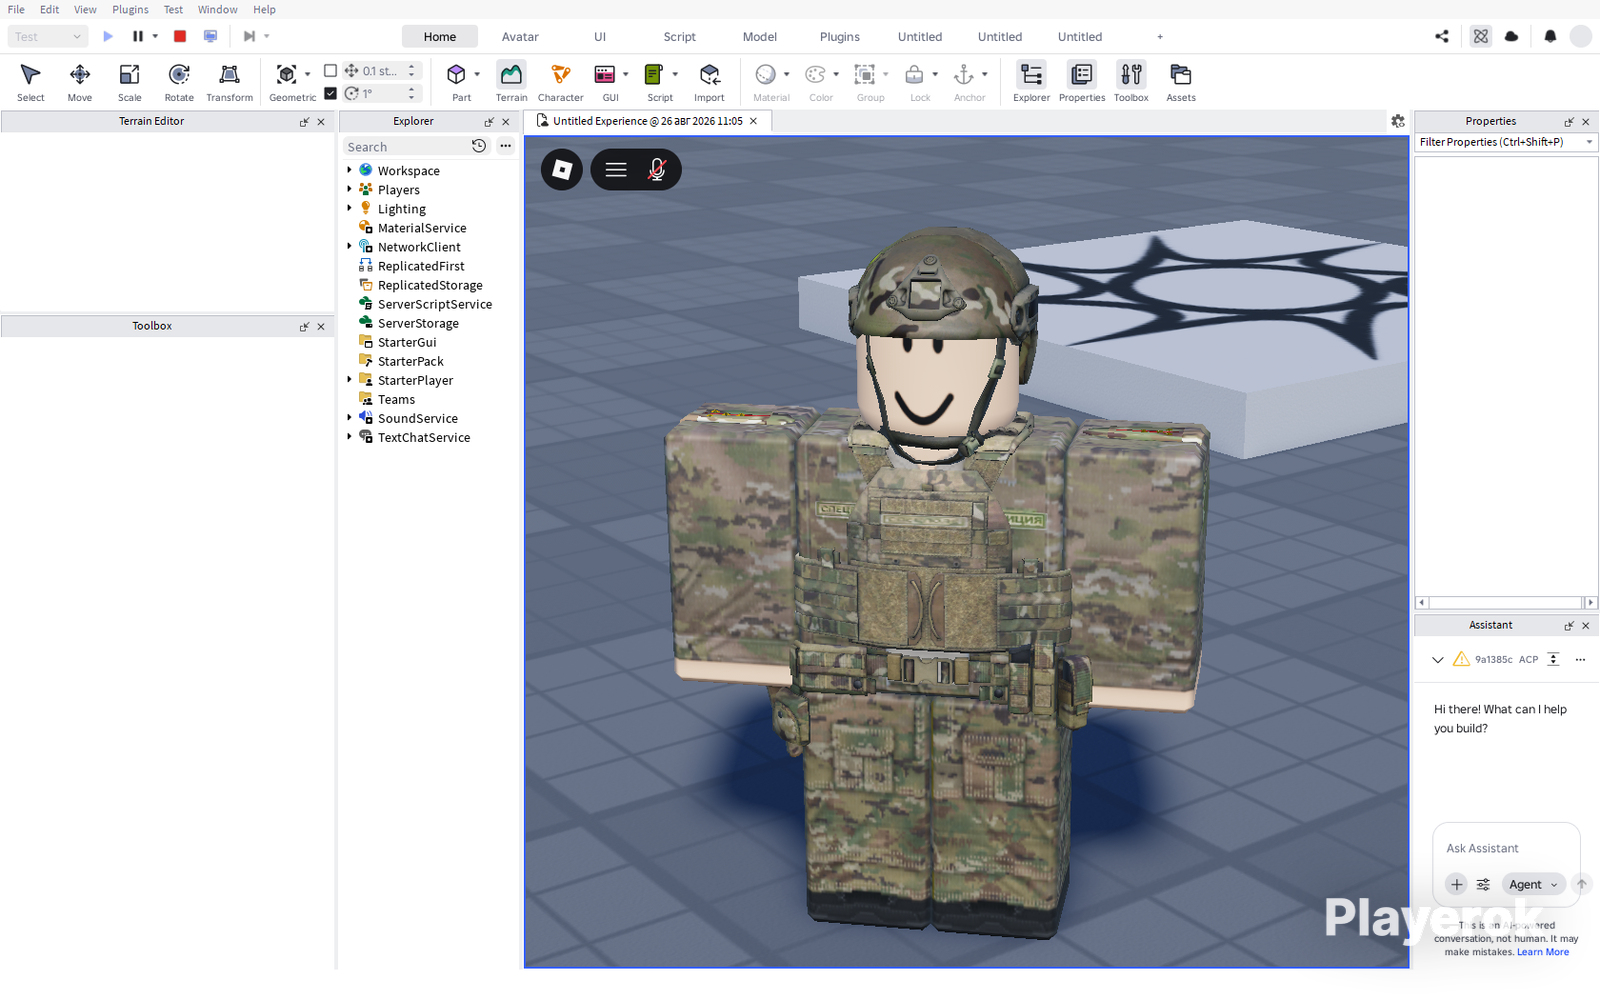This screenshot has height=1000, width=1600.
Task: Click the share icon at top right
Action: coord(1442,36)
